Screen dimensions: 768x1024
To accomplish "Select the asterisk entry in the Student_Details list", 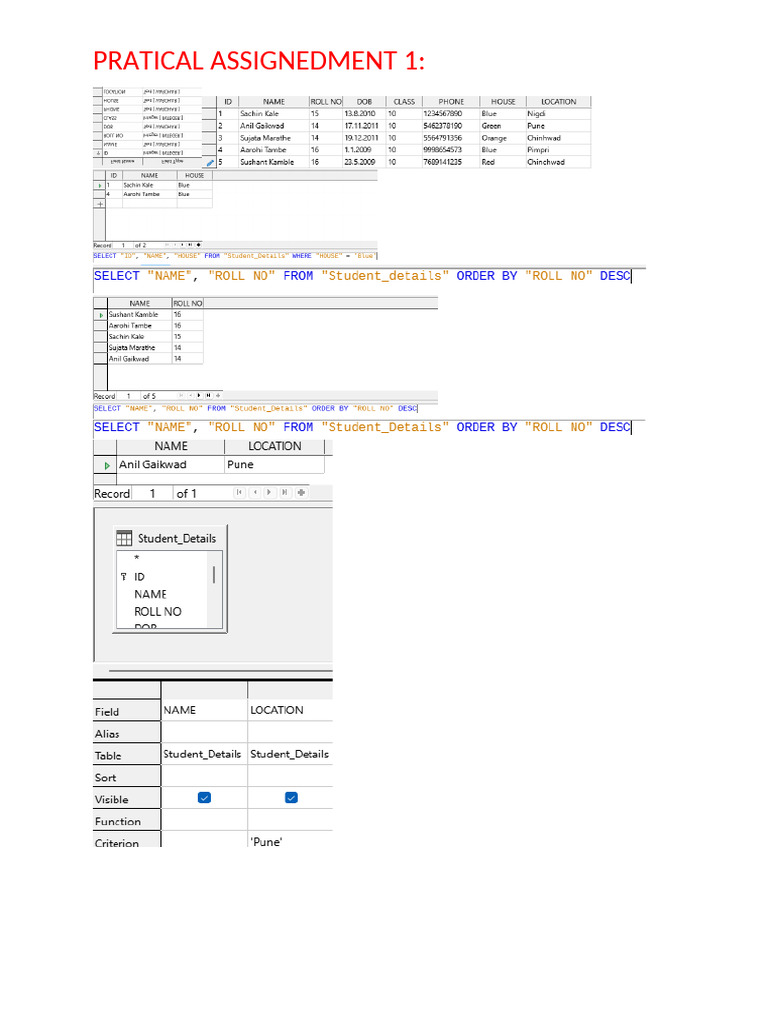I will pos(136,558).
